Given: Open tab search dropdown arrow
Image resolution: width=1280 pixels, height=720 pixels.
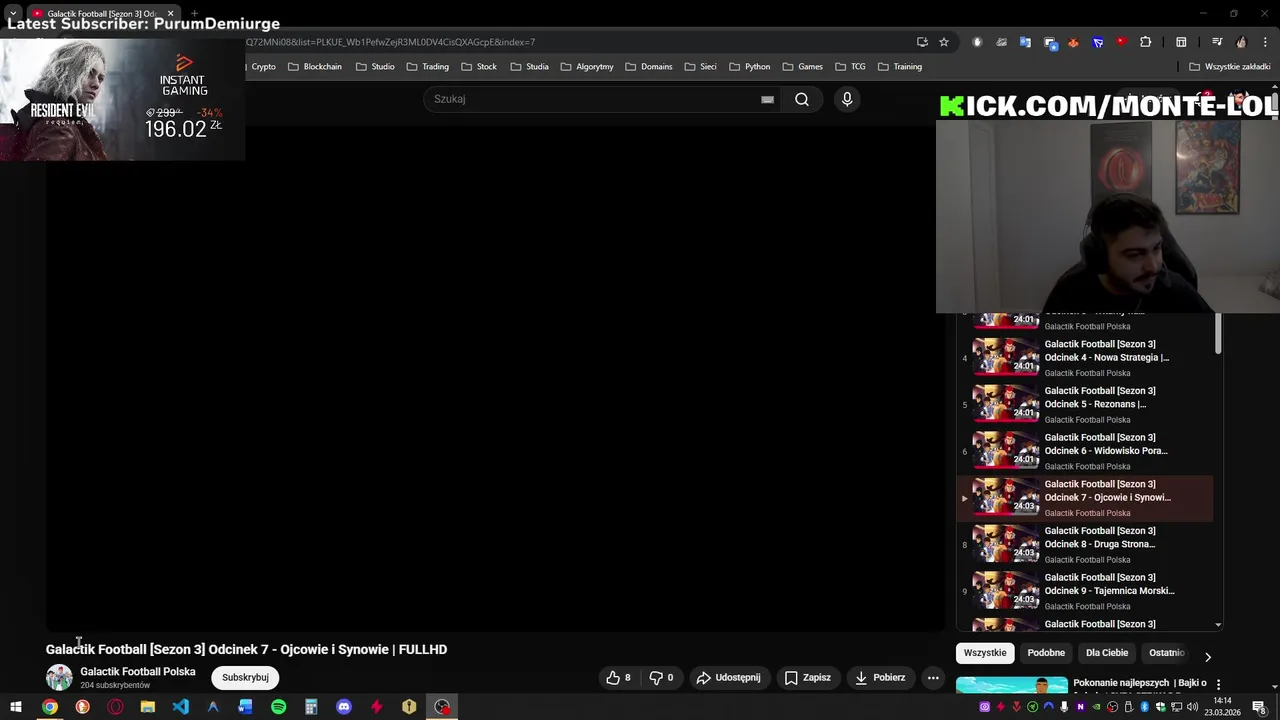Looking at the screenshot, I should click(13, 13).
